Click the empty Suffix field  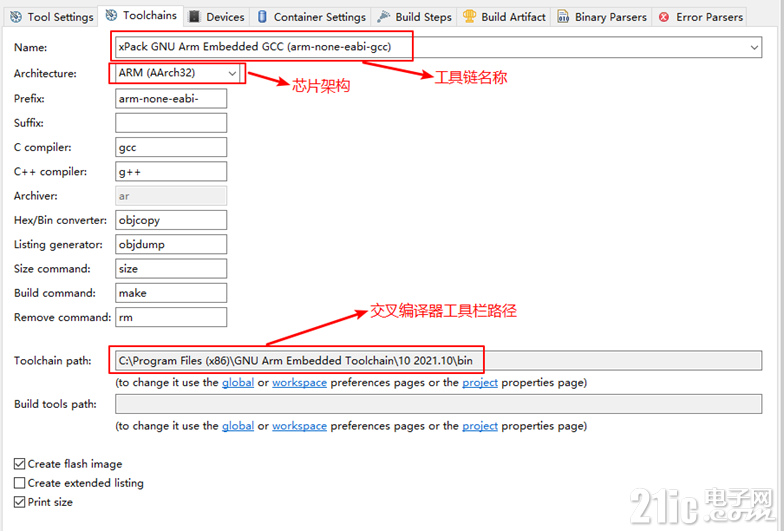tap(171, 123)
